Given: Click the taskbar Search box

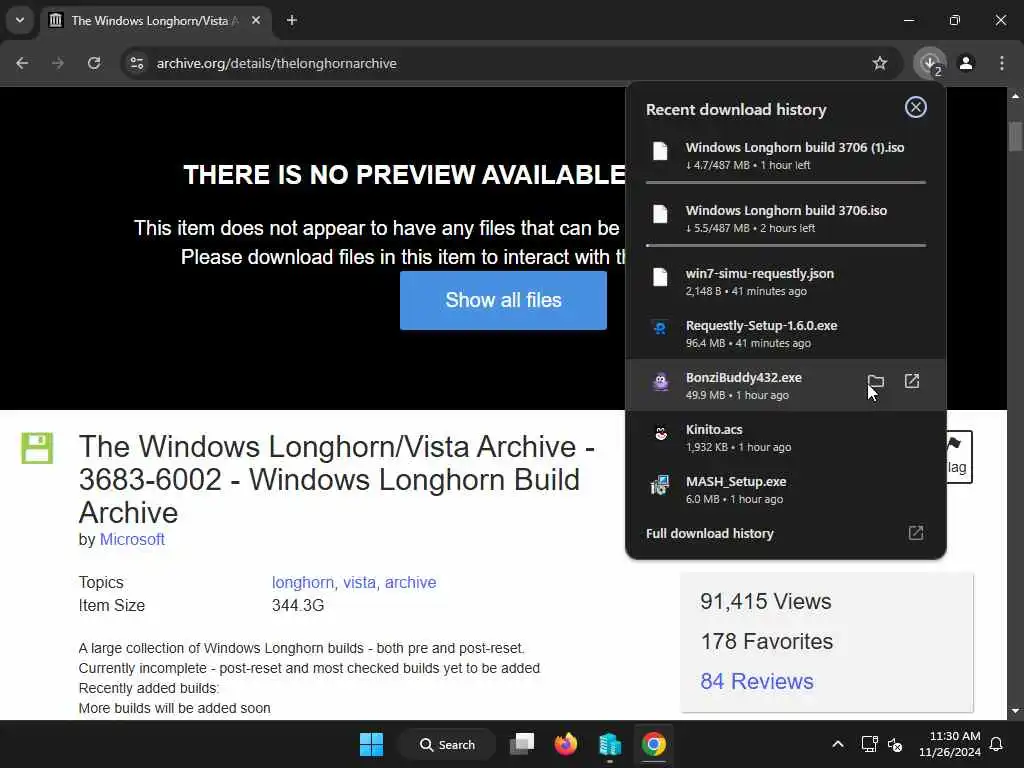Looking at the screenshot, I should tap(447, 744).
